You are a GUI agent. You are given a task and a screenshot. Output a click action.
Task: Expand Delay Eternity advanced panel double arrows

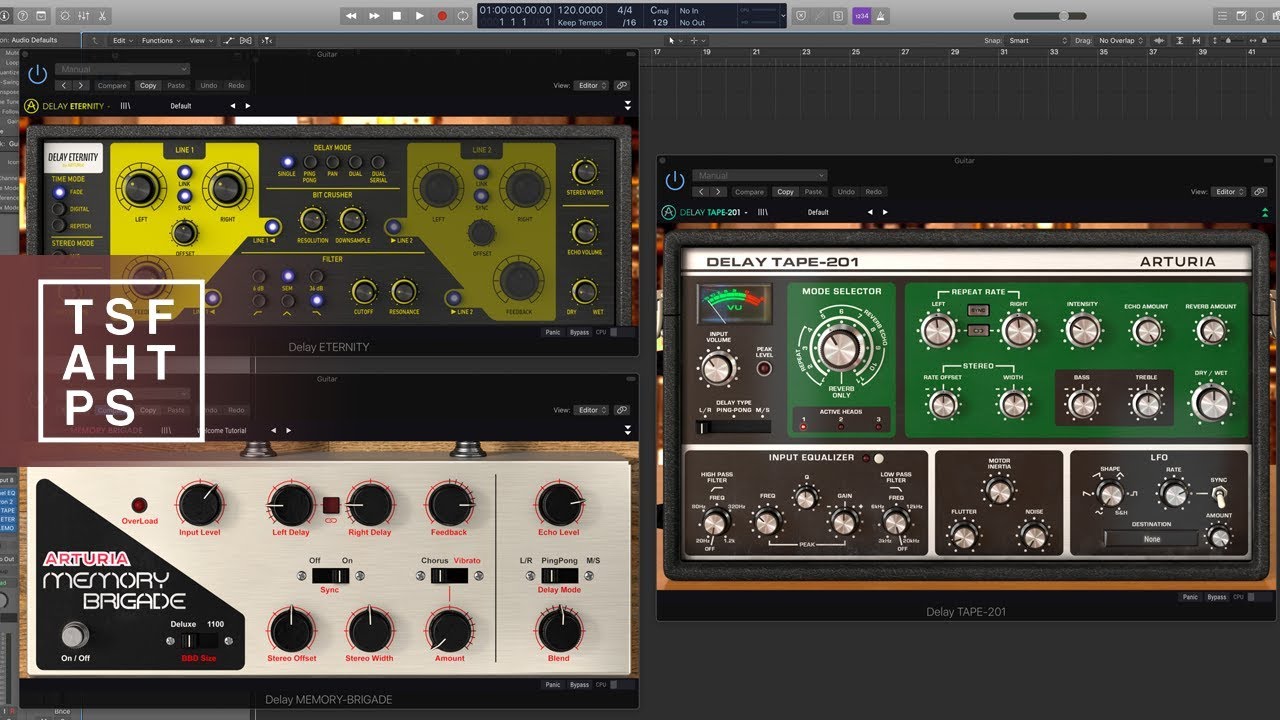coord(628,105)
